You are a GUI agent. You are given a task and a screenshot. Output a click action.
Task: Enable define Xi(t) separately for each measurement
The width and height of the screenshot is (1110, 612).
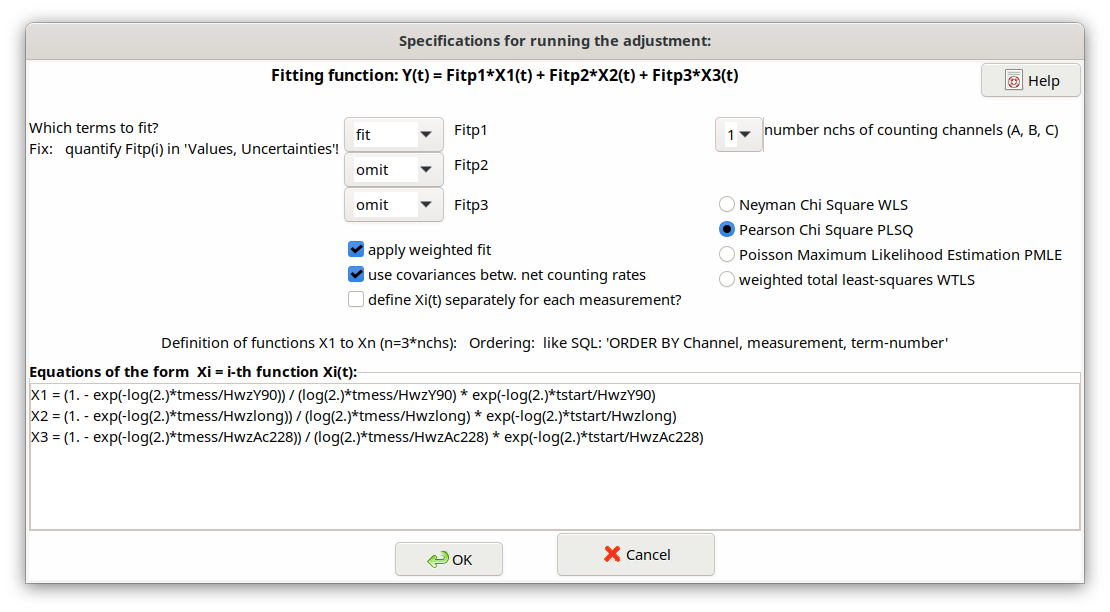tap(356, 299)
